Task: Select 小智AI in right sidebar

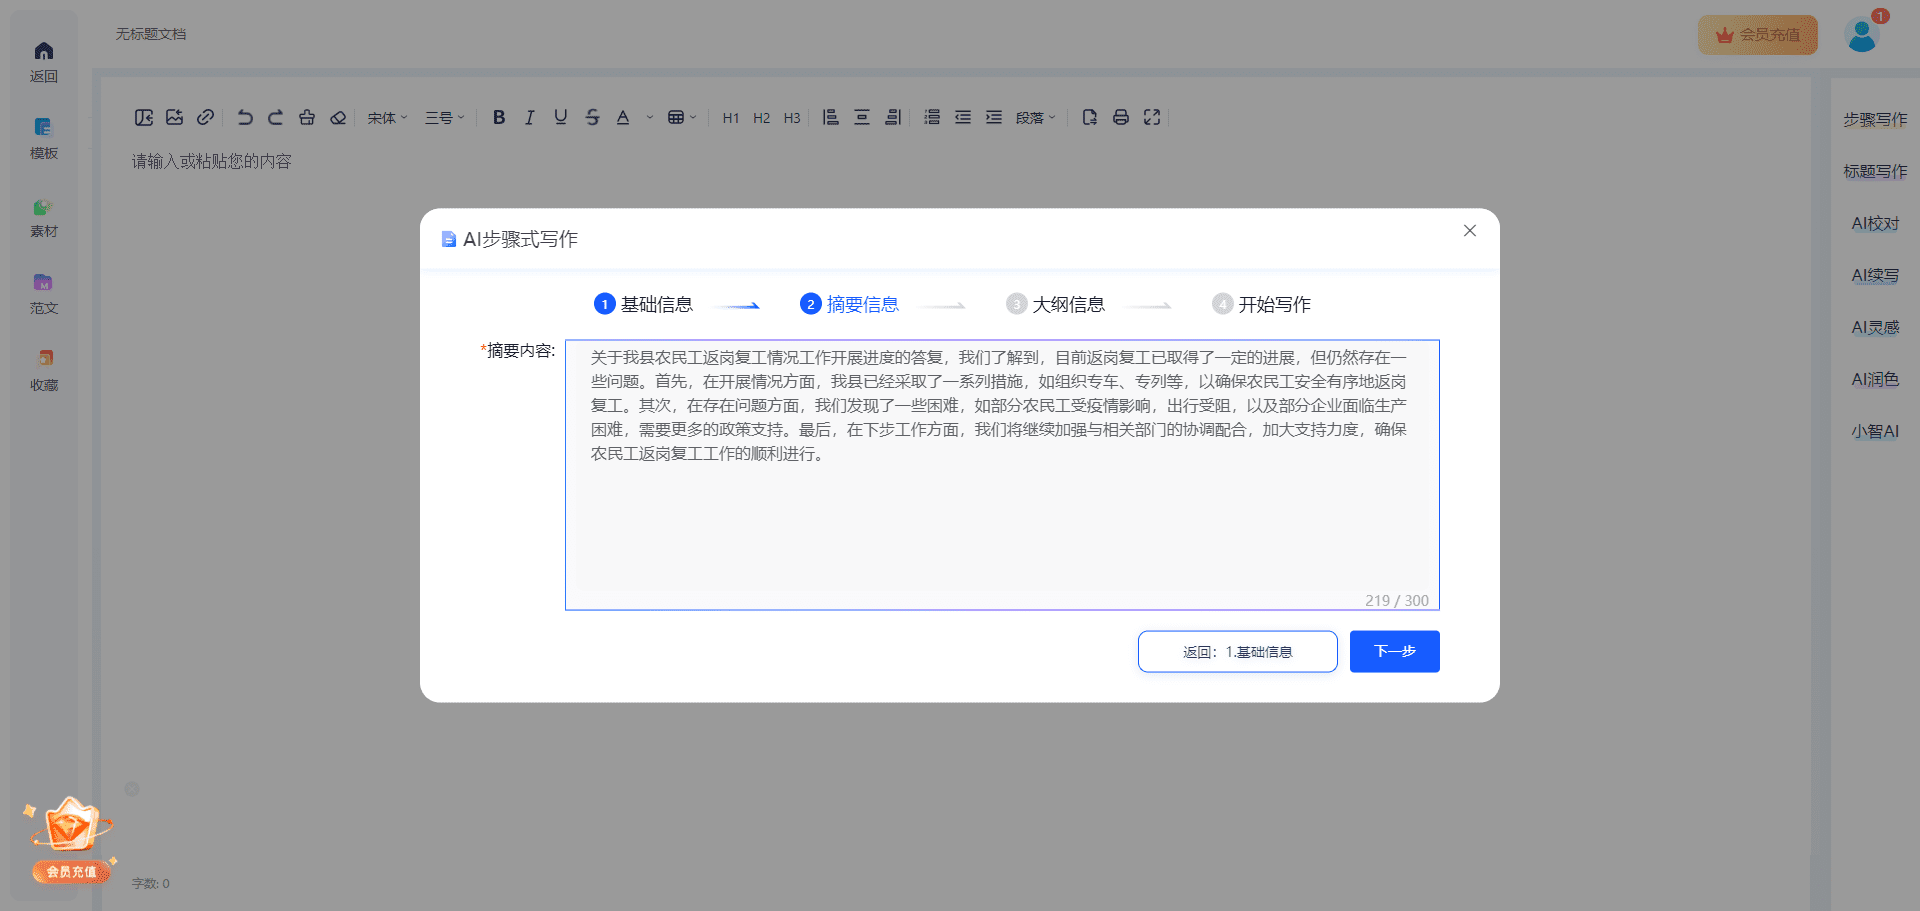Action: [1875, 431]
